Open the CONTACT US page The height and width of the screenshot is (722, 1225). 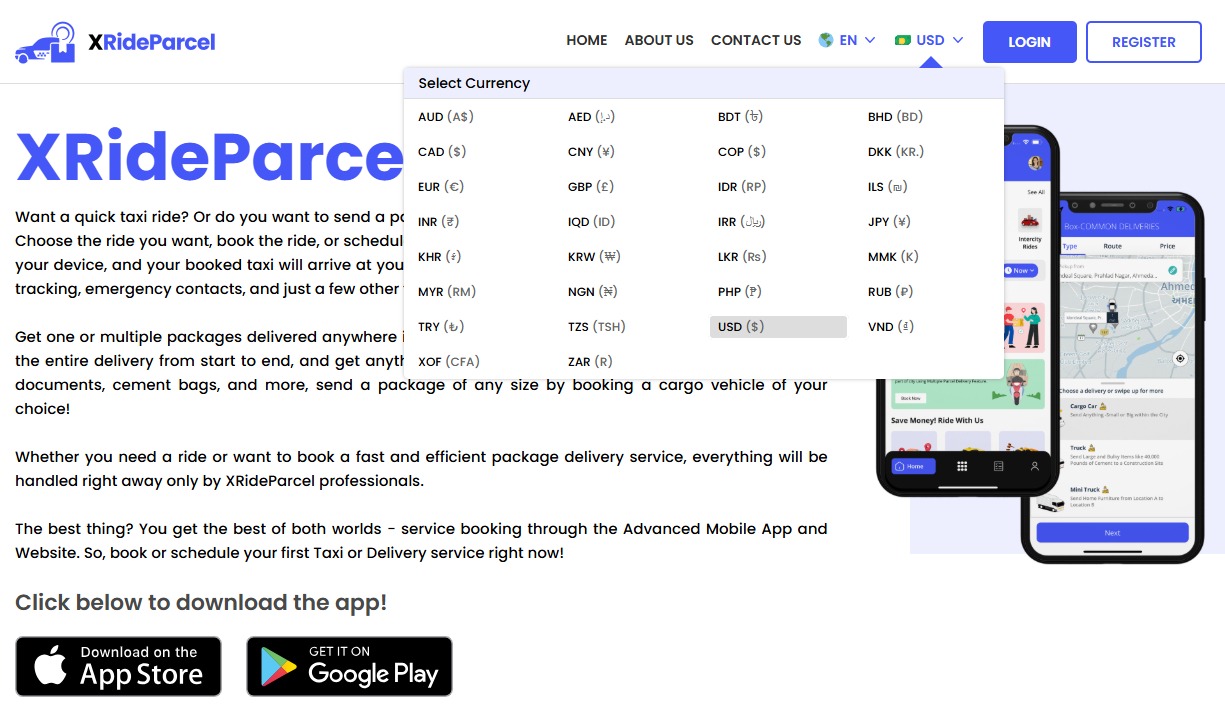(x=756, y=40)
